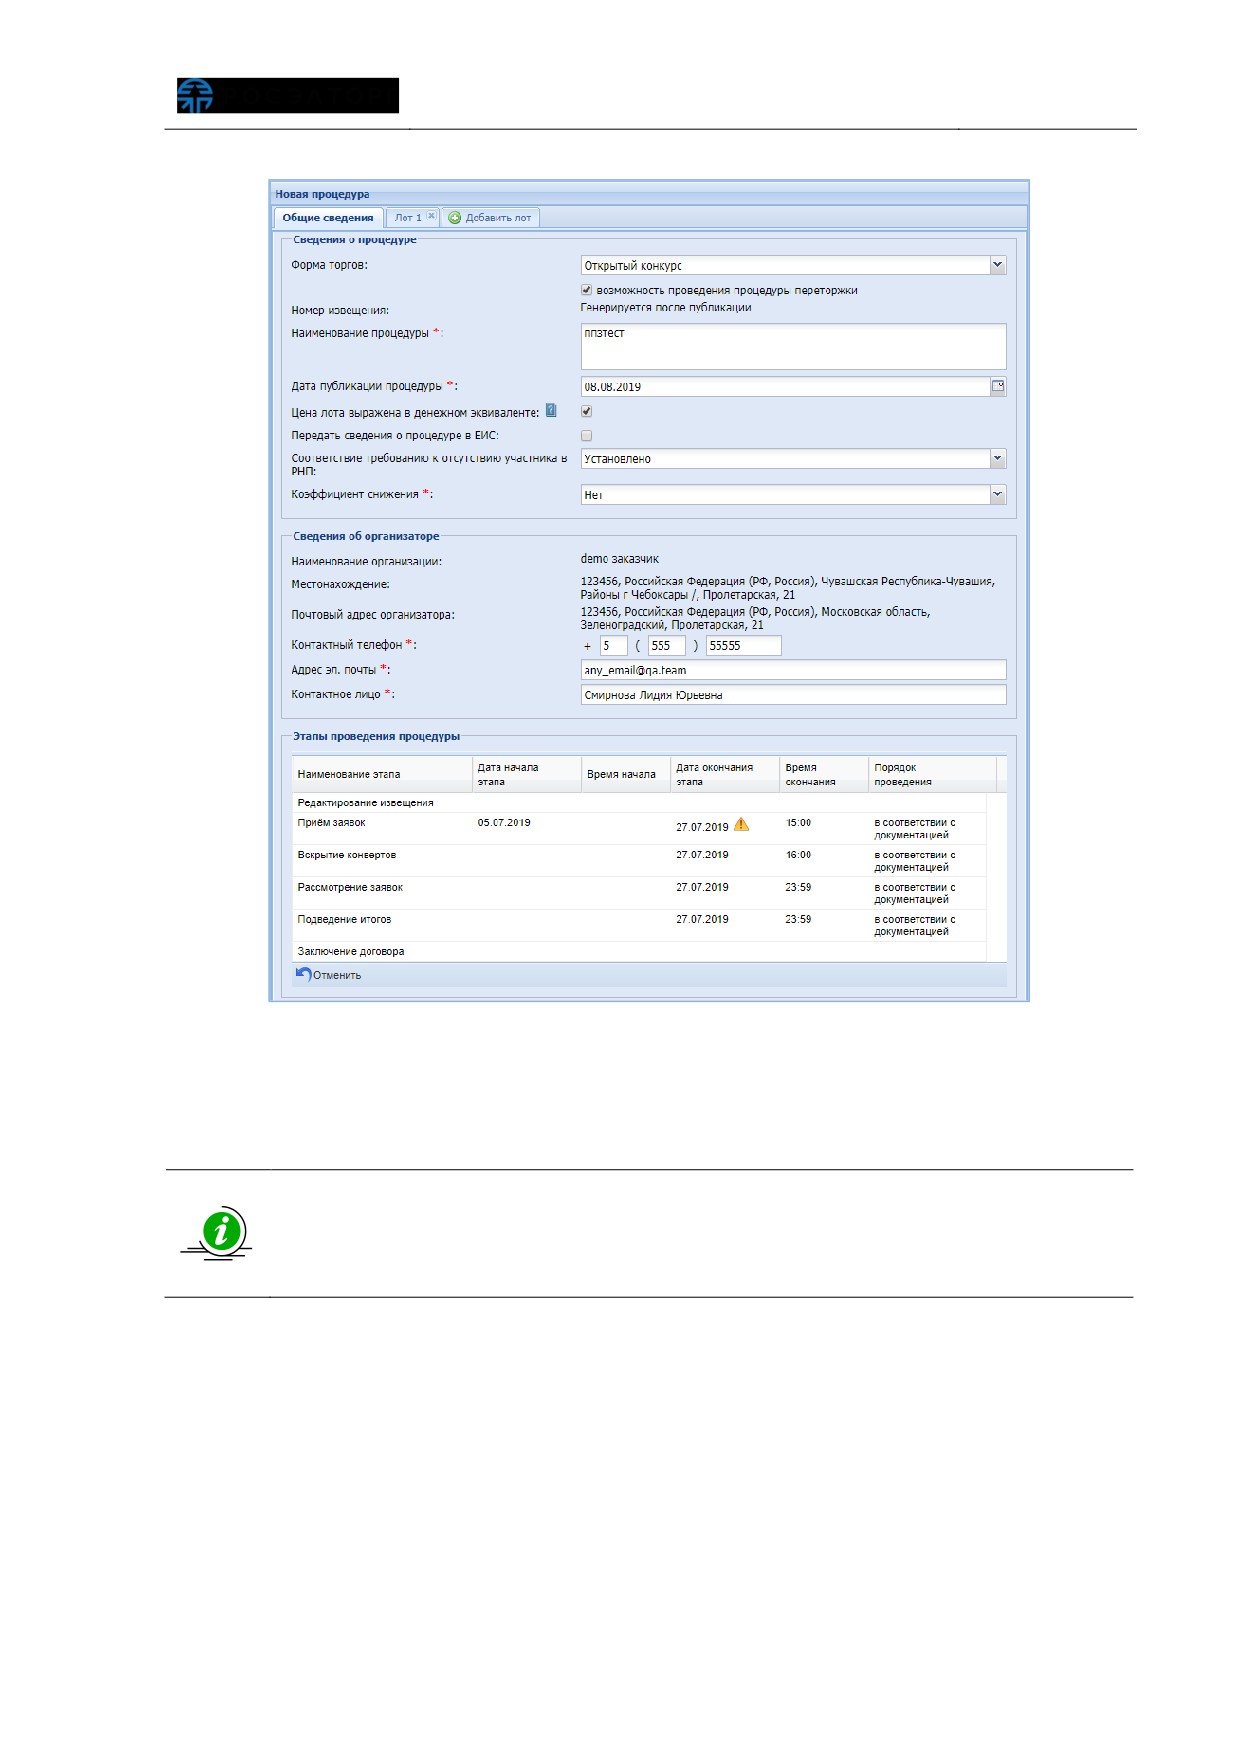Click end time 15:00 cell
This screenshot has width=1239, height=1752.
[x=798, y=823]
